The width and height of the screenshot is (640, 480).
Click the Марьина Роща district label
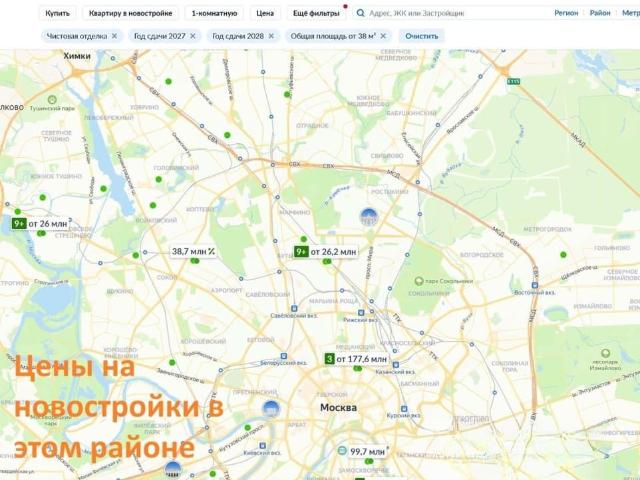pyautogui.click(x=334, y=301)
